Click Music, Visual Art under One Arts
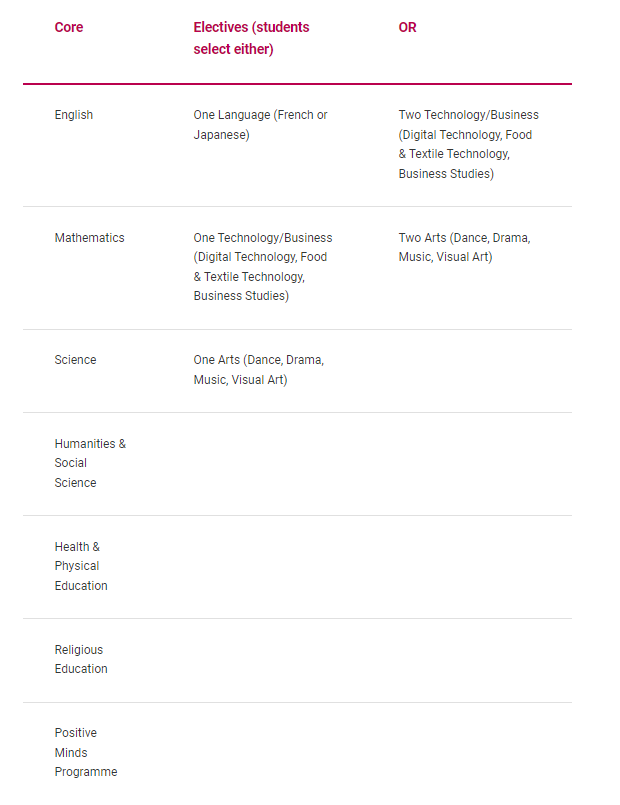The height and width of the screenshot is (805, 620). (240, 380)
